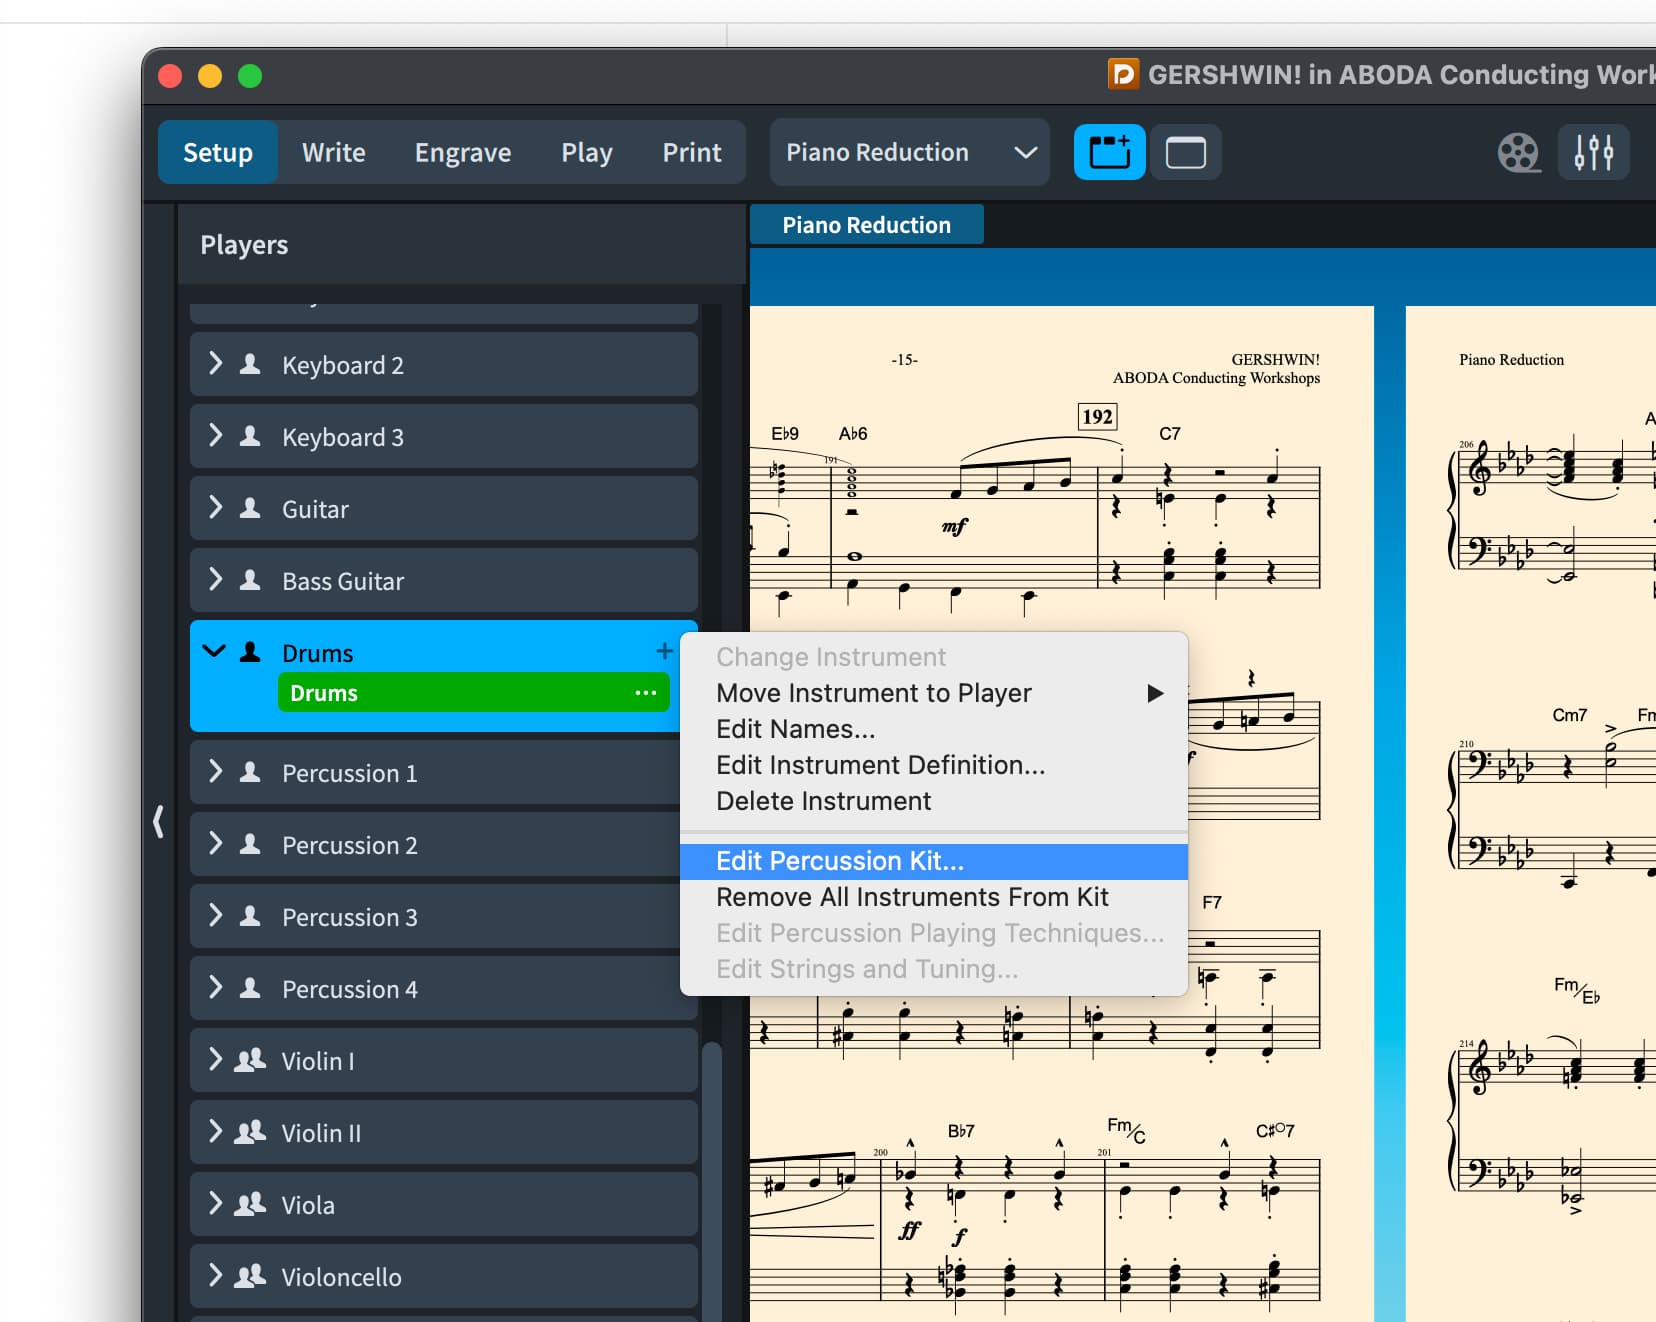1656x1322 pixels.
Task: Expand the Percussion 1 player
Action: (215, 772)
